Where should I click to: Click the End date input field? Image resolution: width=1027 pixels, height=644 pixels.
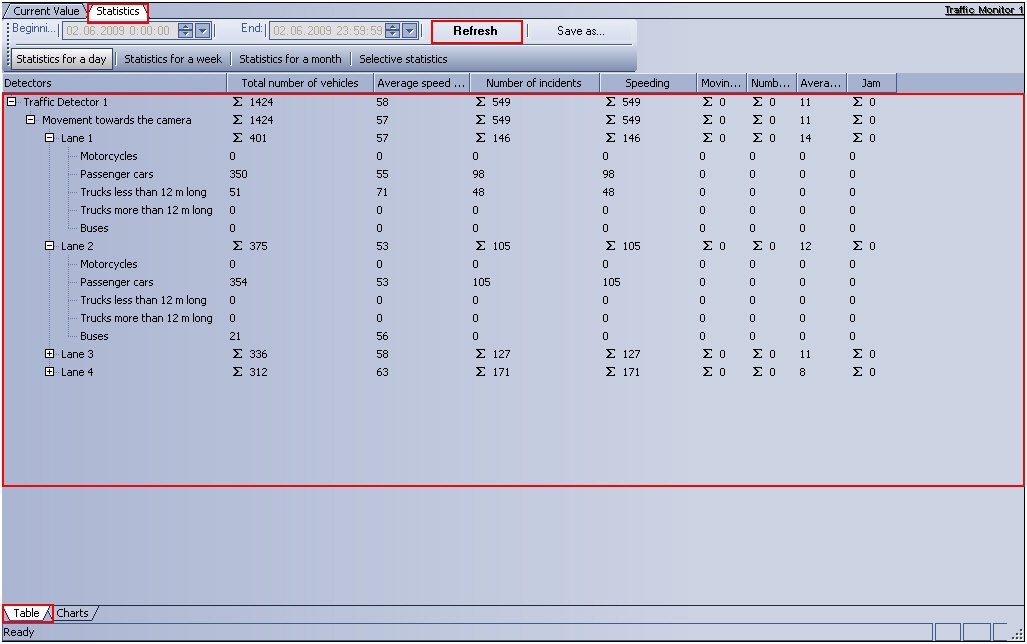(325, 31)
